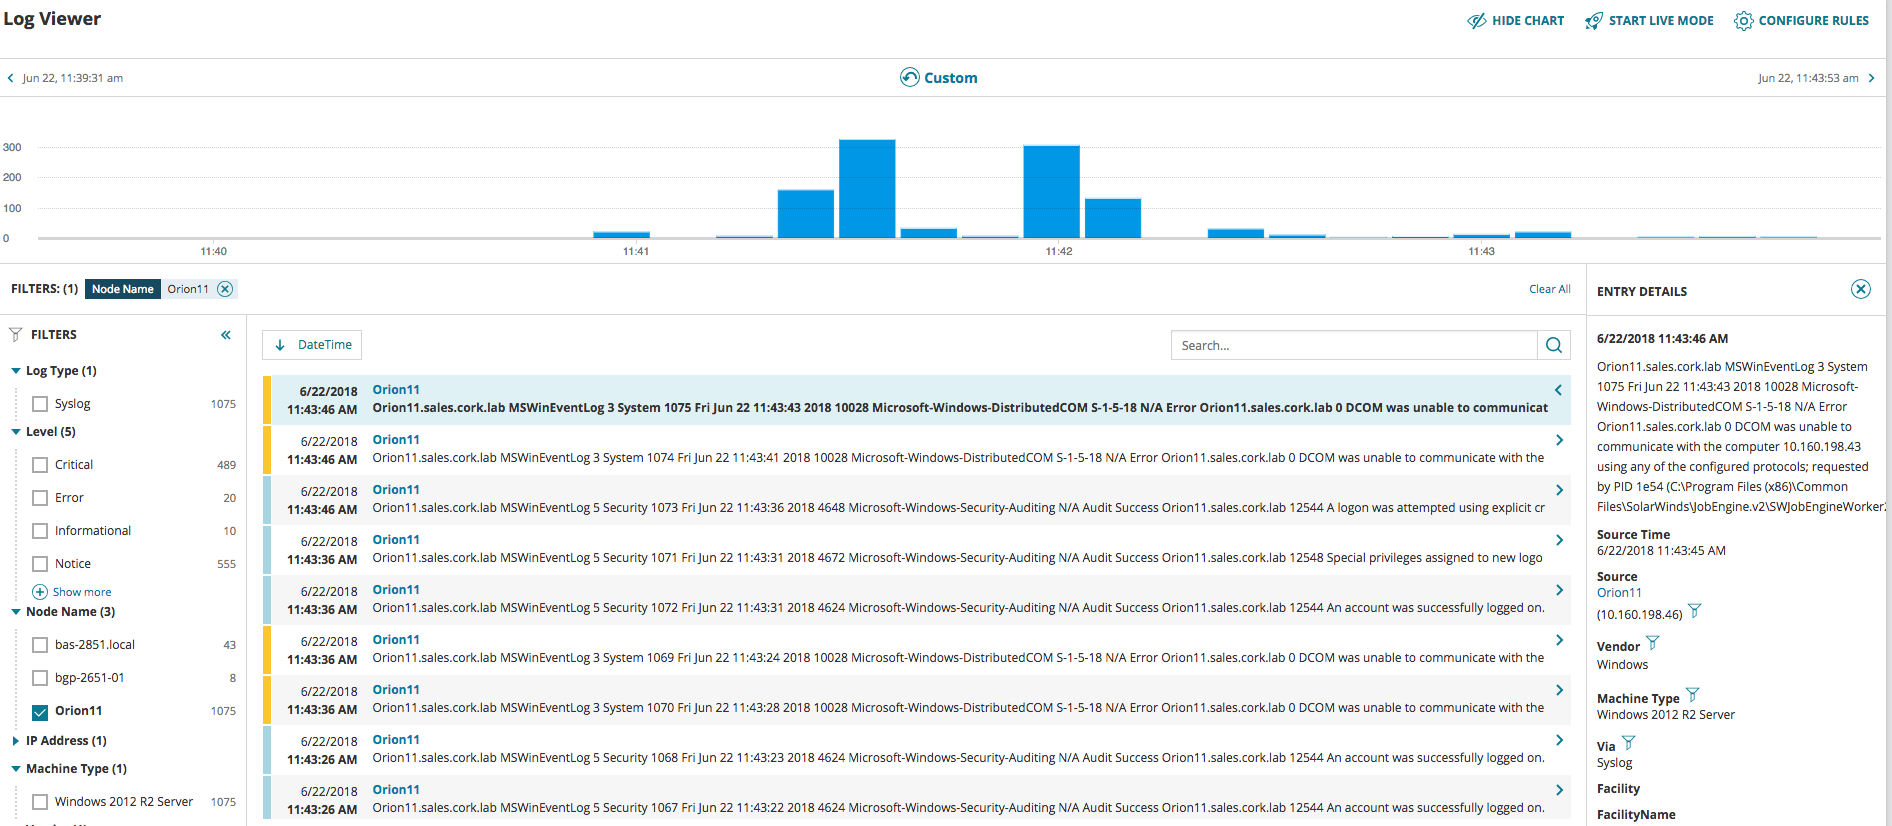
Task: Expand the Security 1073 log entry chevron
Action: click(x=1559, y=490)
